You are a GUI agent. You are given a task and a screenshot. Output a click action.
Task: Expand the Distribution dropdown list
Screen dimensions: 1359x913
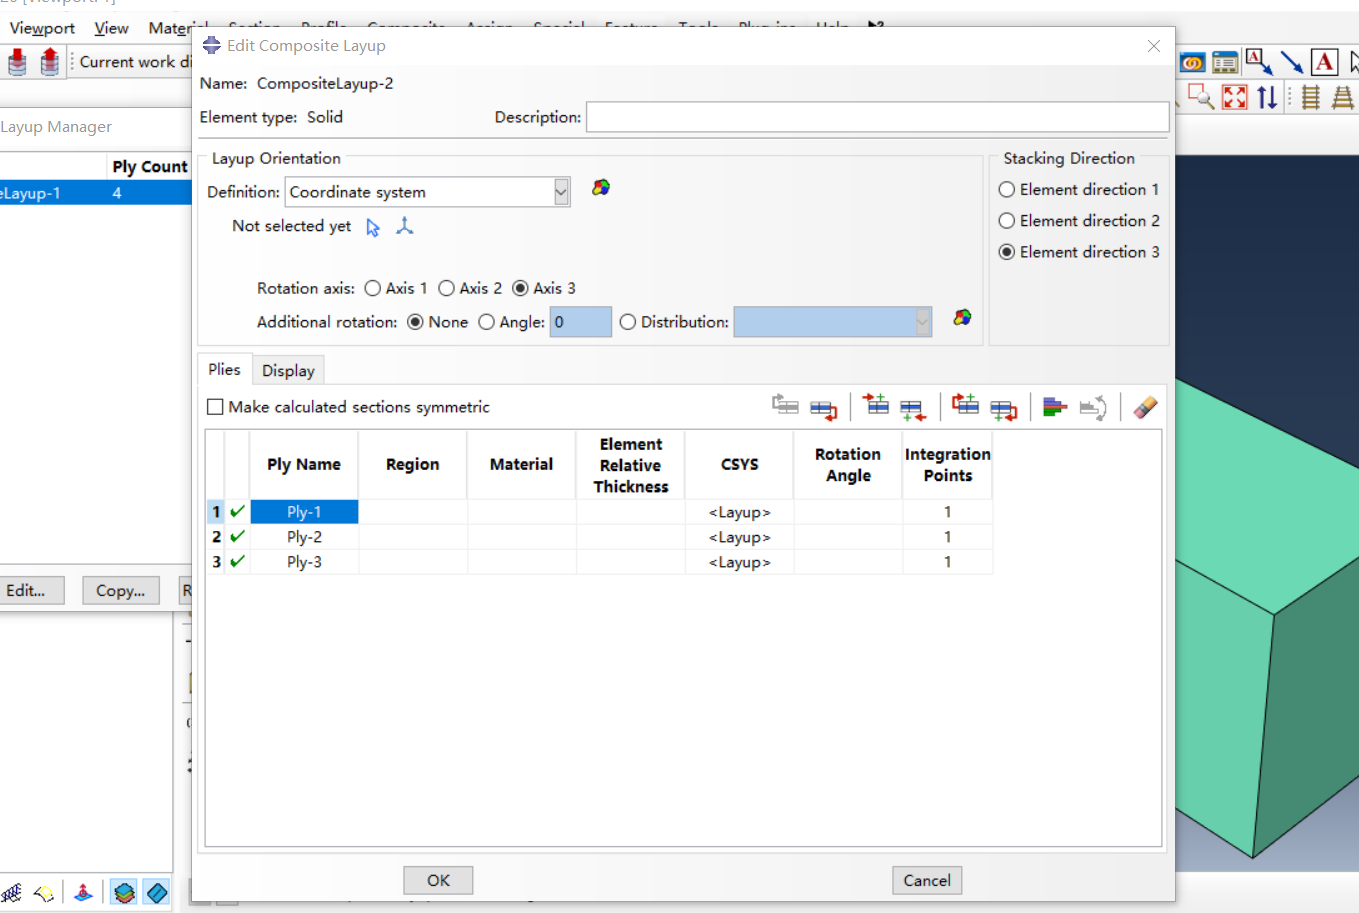pos(922,322)
